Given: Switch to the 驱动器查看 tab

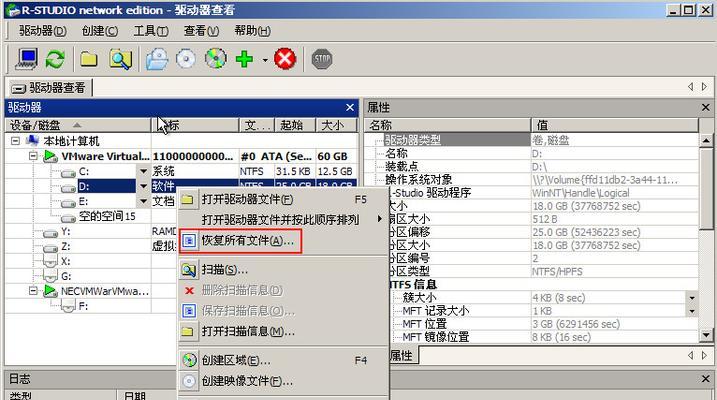Looking at the screenshot, I should click(x=49, y=88).
